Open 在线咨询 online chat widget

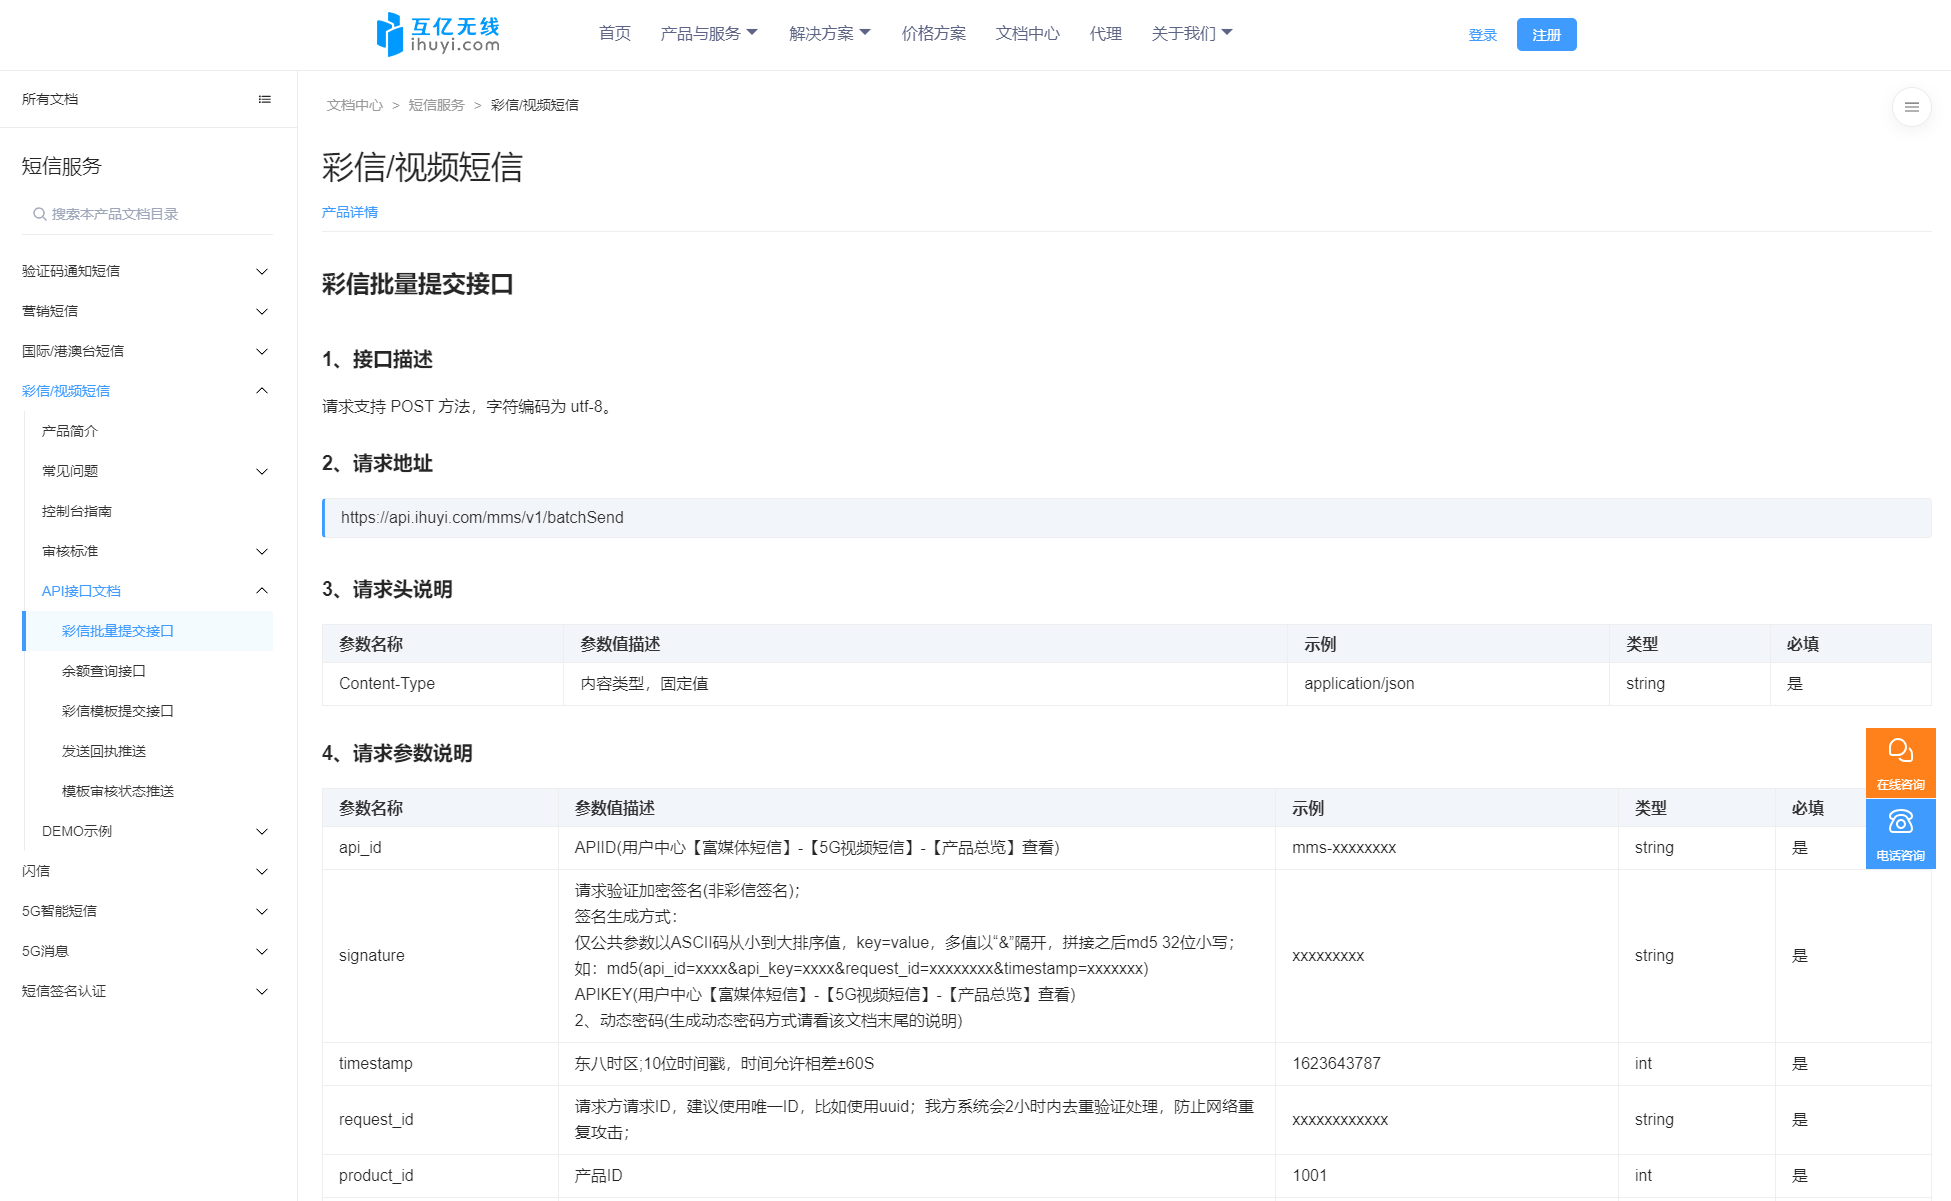point(1900,762)
